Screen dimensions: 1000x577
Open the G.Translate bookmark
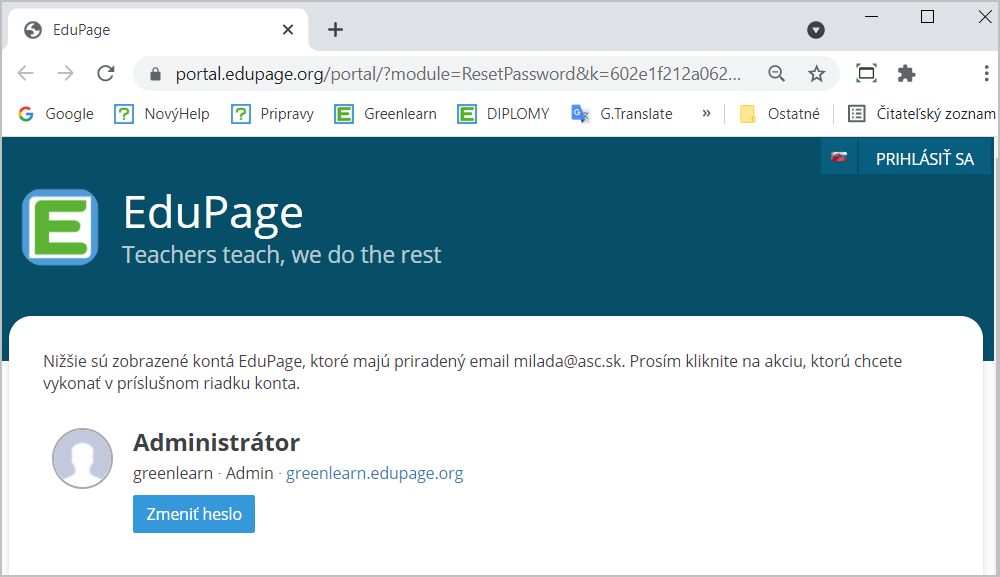point(622,114)
